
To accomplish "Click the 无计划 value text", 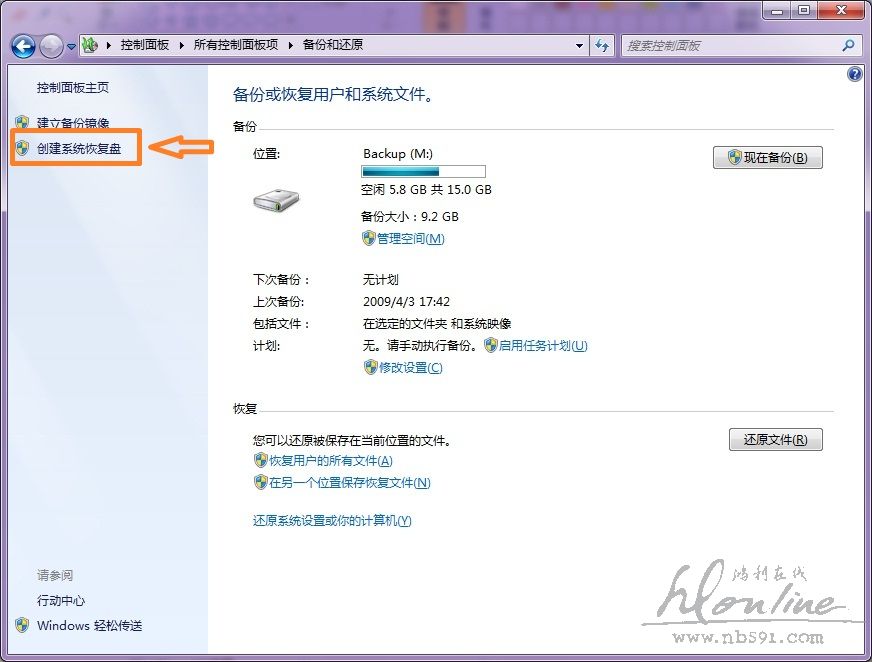I will click(380, 279).
